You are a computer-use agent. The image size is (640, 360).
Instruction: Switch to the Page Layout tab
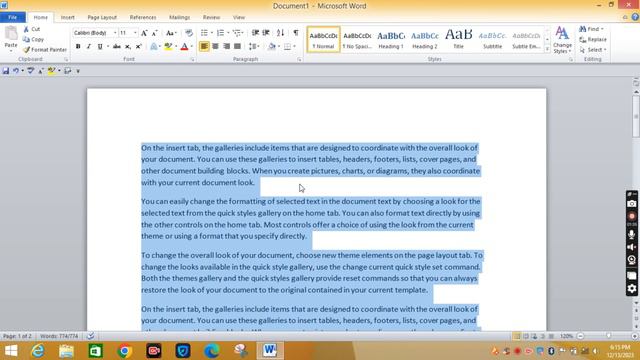(x=102, y=17)
